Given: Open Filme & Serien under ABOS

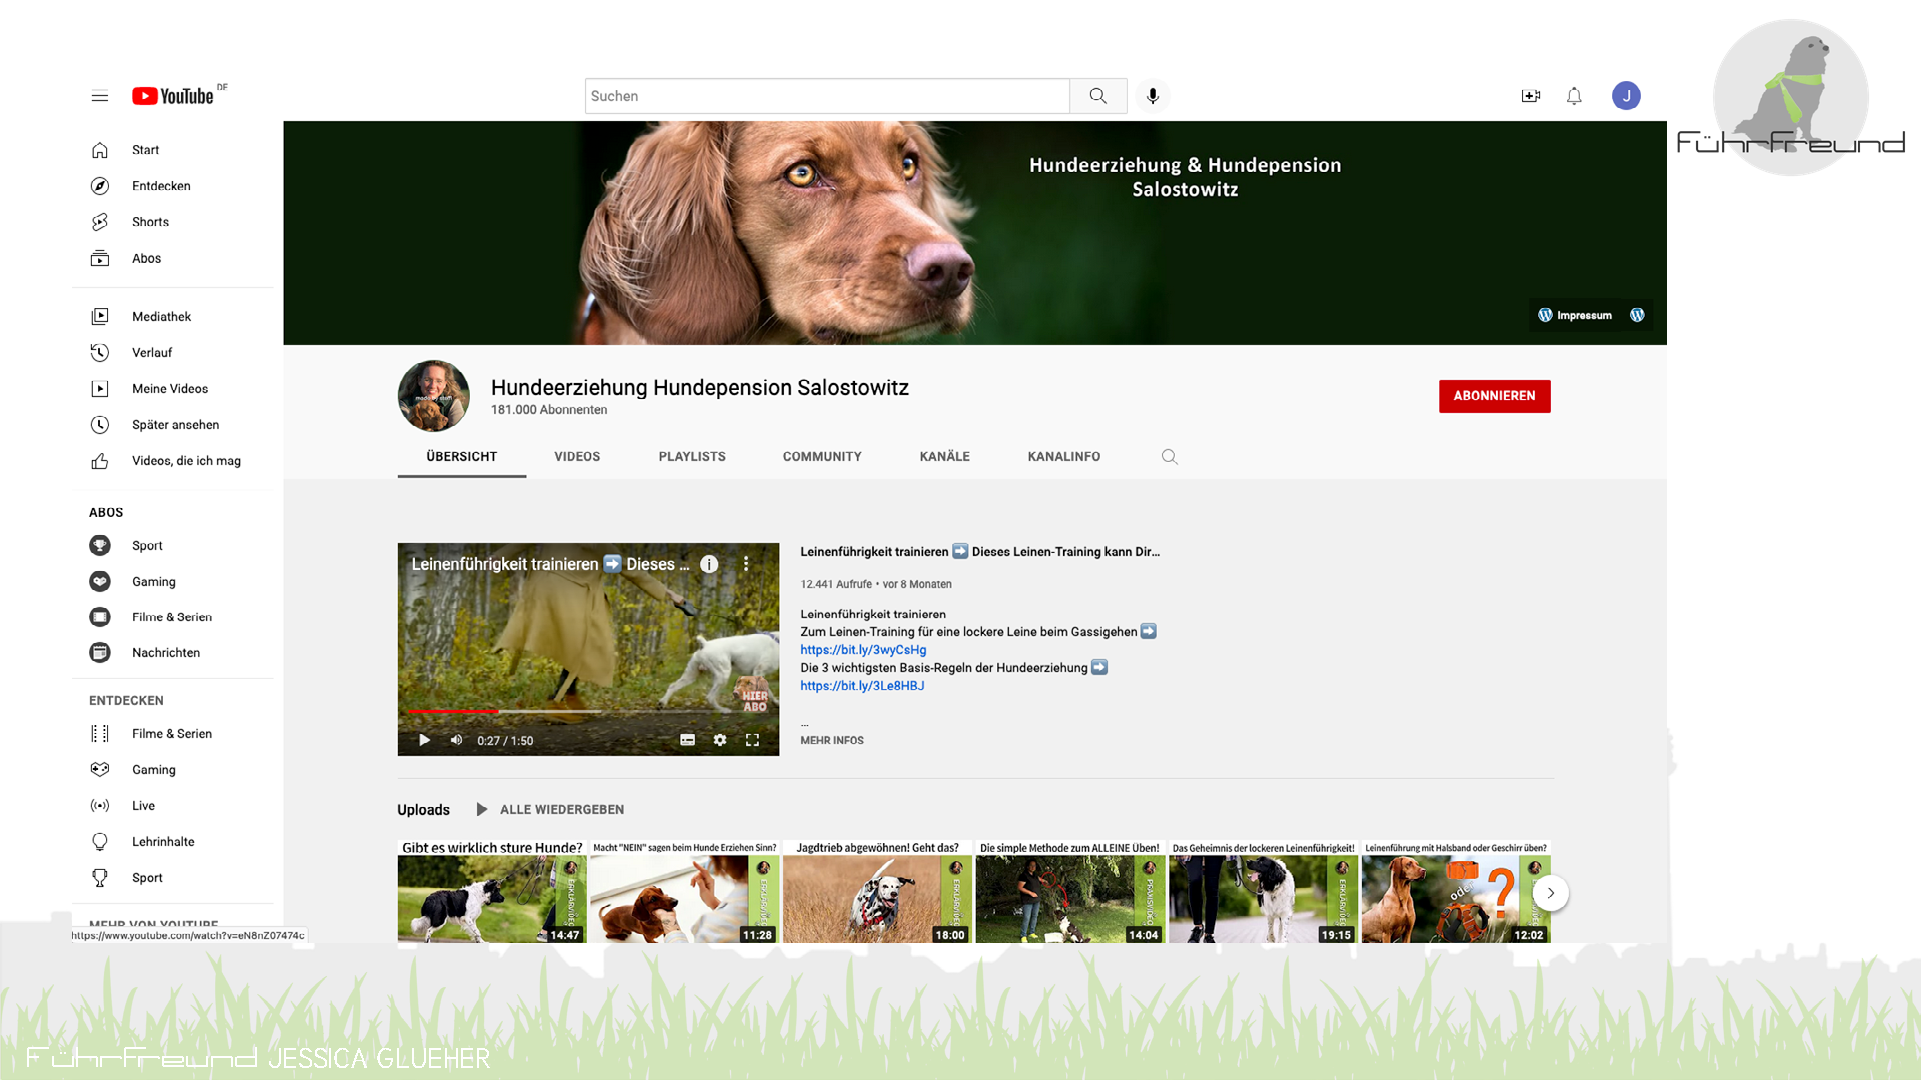Looking at the screenshot, I should 172,617.
